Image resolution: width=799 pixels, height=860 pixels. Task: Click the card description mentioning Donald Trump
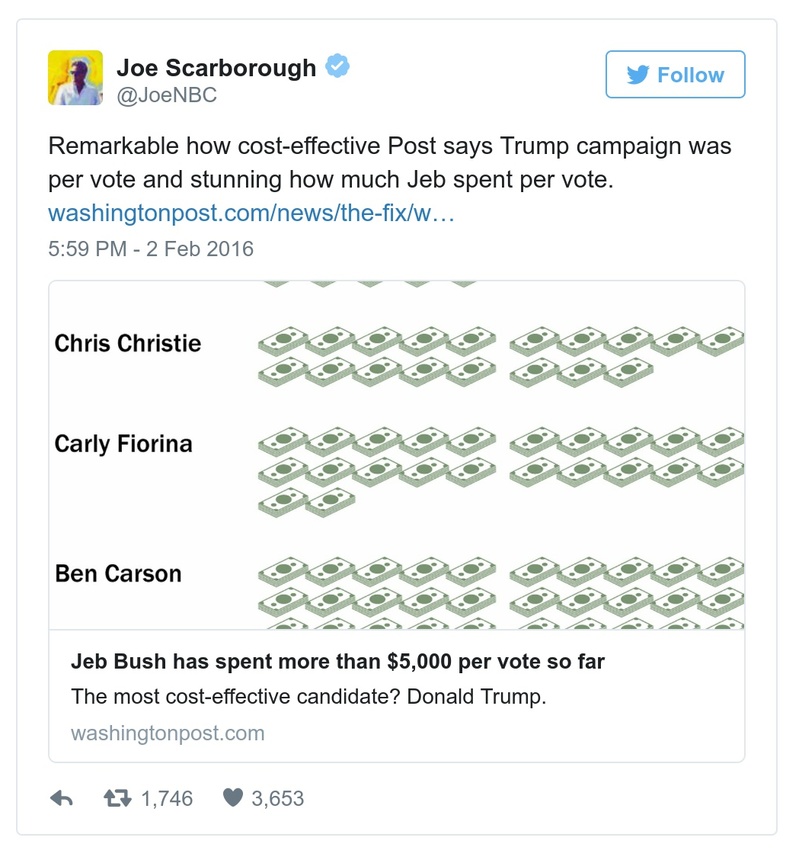[x=309, y=697]
